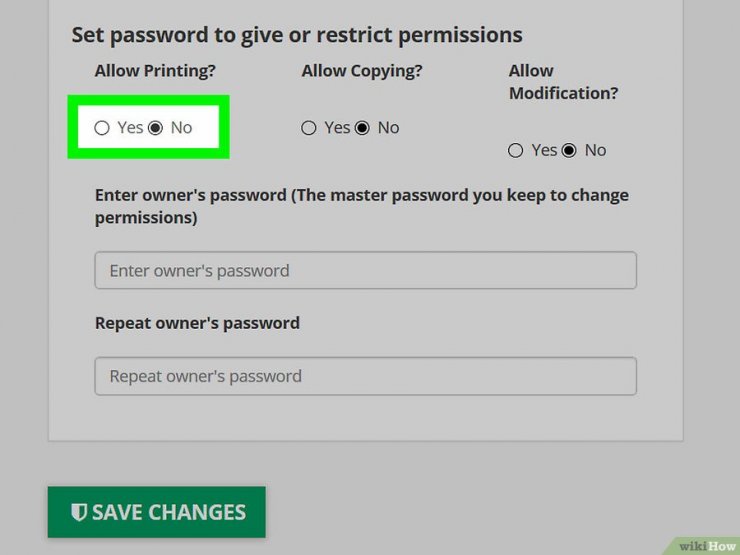740x555 pixels.
Task: Click the Allow Copying? label
Action: coord(362,71)
